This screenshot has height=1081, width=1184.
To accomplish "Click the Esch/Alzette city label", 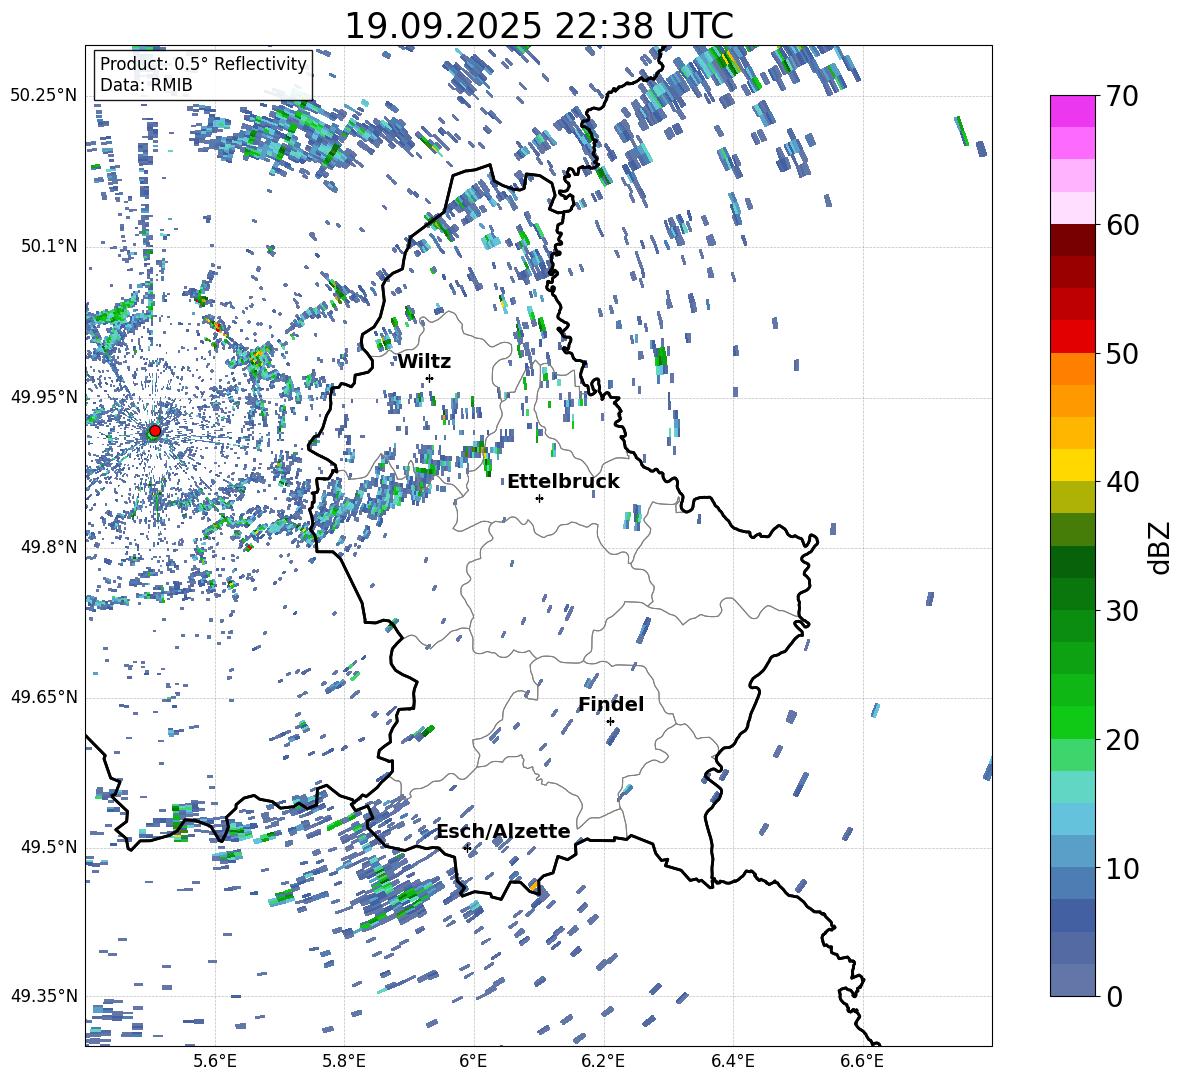I will point(504,831).
